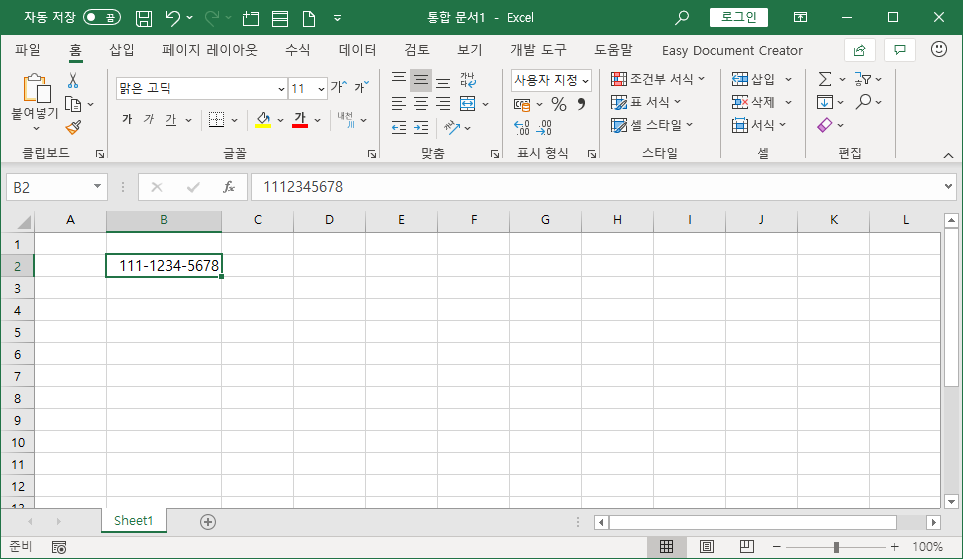Open the font name dropdown
The image size is (963, 559).
click(x=281, y=89)
